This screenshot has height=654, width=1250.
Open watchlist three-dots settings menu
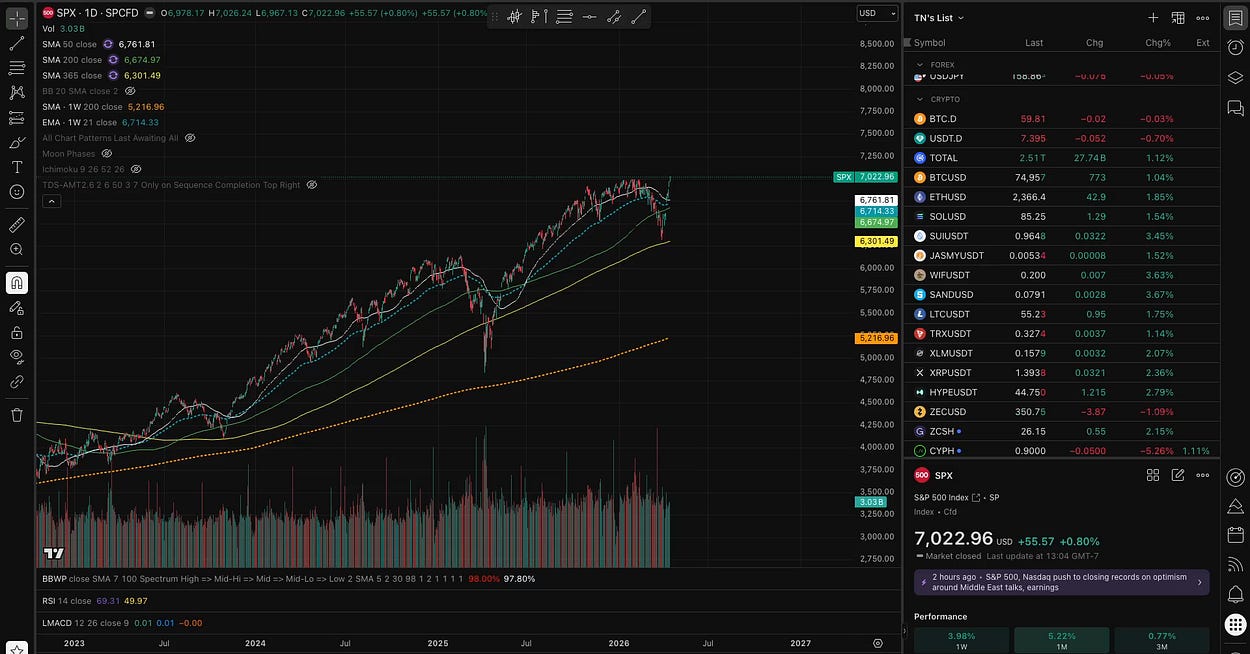point(1203,18)
